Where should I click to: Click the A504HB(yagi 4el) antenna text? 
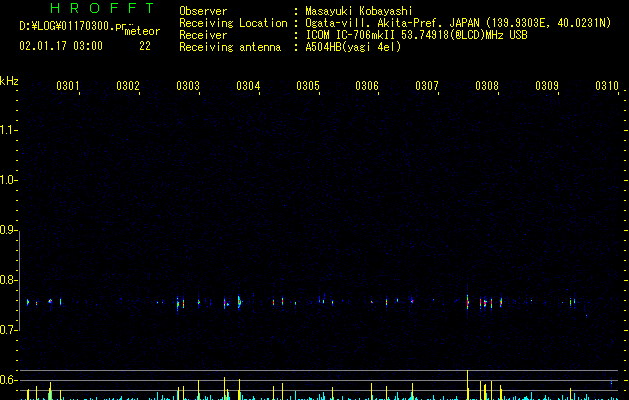click(353, 47)
